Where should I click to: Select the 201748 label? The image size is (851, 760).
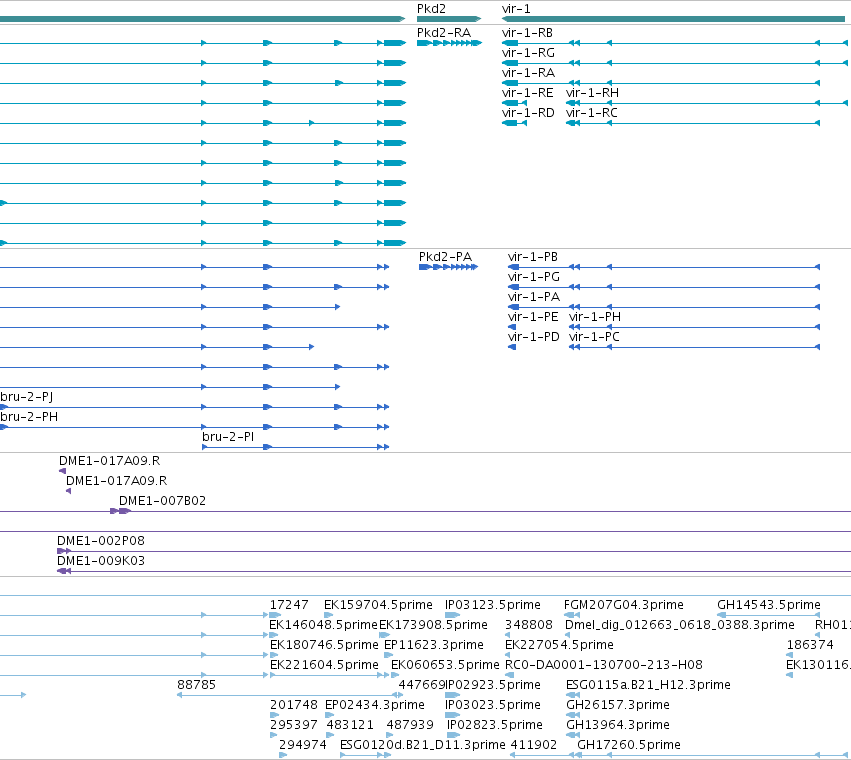click(294, 706)
